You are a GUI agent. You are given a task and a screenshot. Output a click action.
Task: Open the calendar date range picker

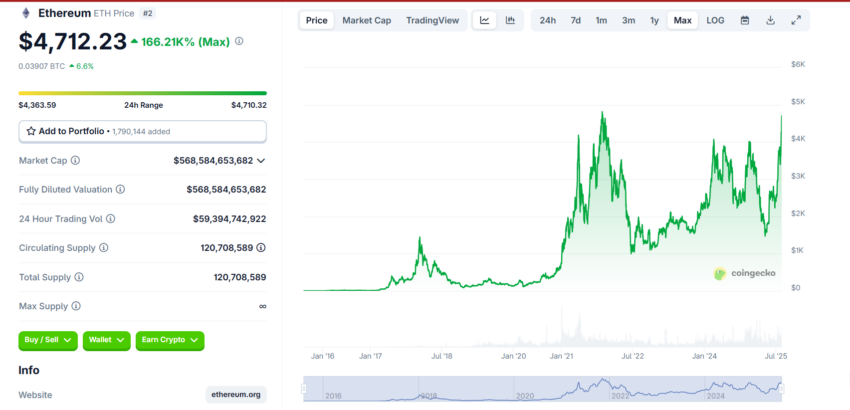(x=745, y=21)
